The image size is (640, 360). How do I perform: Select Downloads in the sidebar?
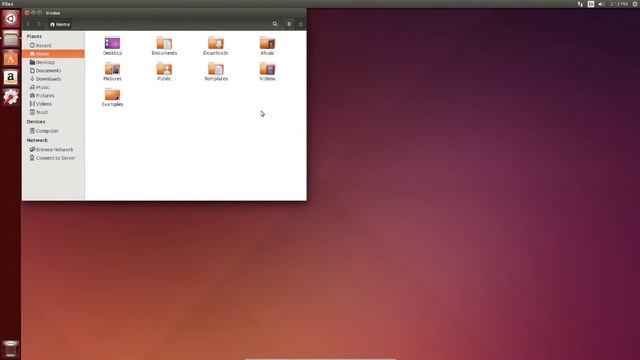click(x=53, y=79)
